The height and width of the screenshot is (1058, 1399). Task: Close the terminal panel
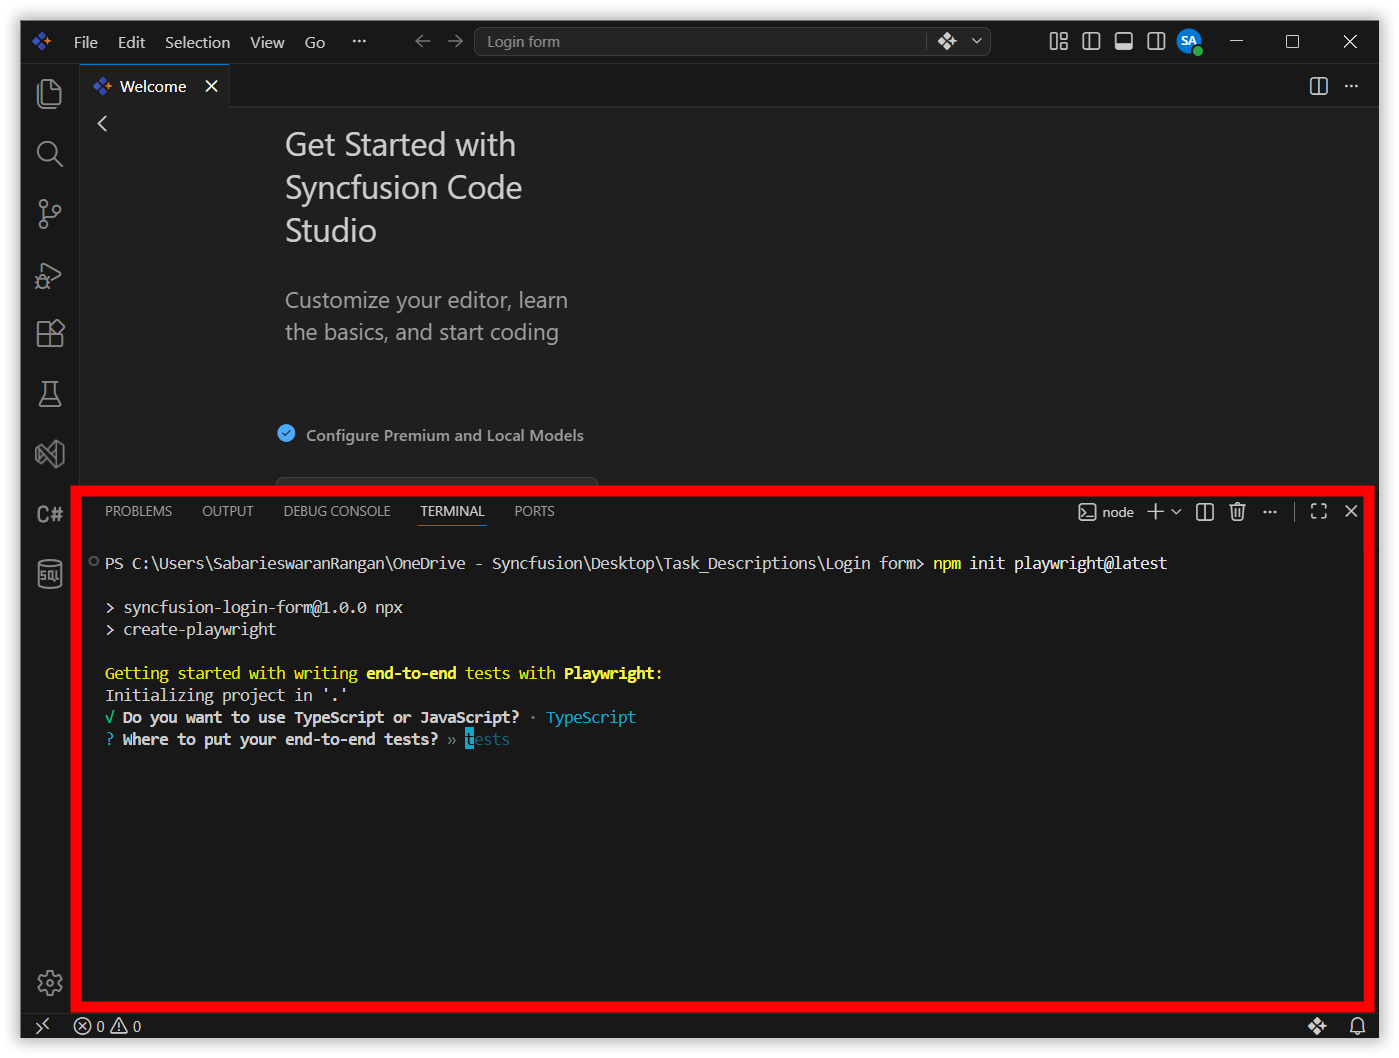[1351, 511]
